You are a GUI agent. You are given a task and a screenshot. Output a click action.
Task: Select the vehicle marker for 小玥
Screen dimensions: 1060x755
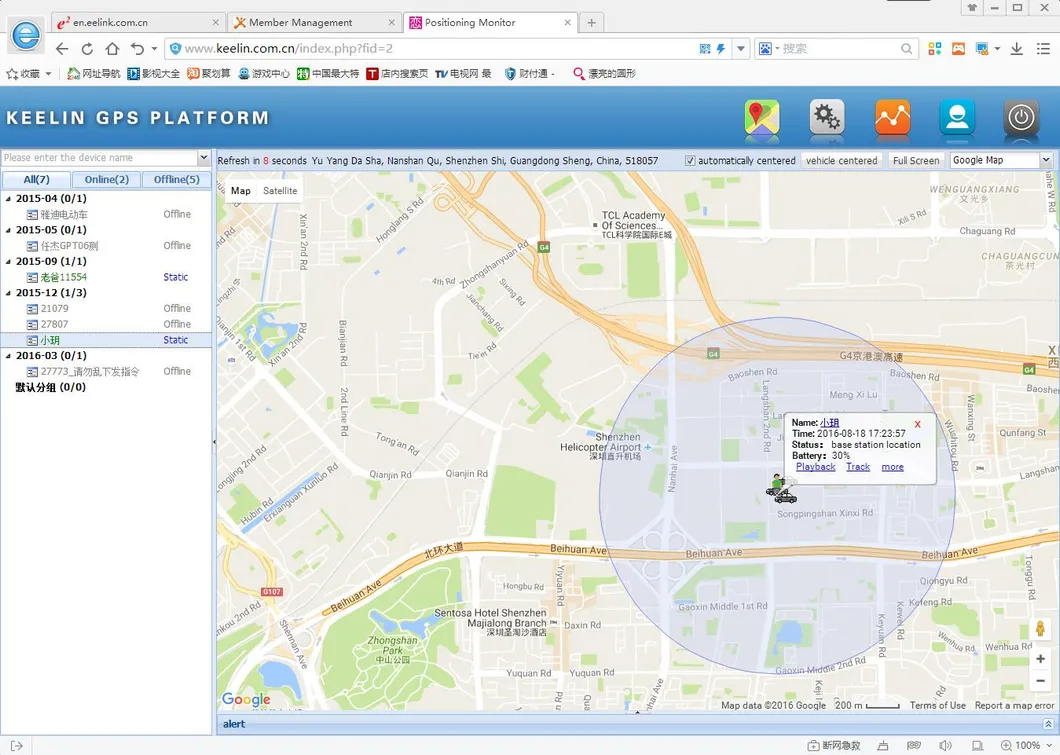pos(779,489)
